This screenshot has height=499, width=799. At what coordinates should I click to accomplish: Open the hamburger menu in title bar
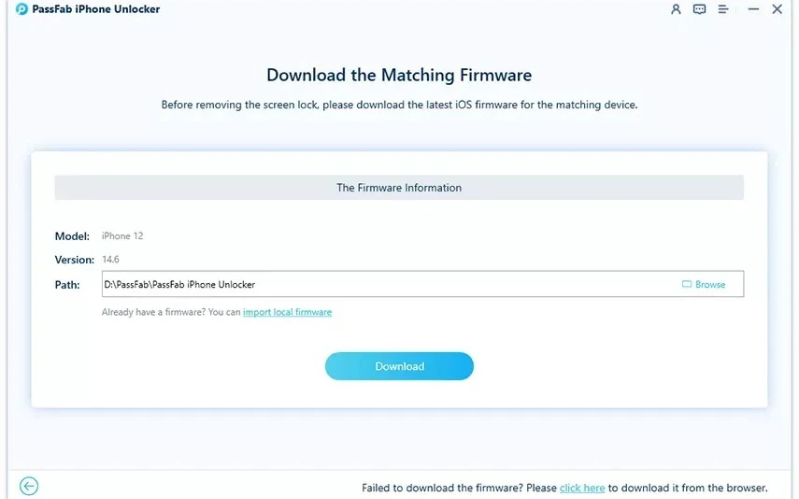723,9
